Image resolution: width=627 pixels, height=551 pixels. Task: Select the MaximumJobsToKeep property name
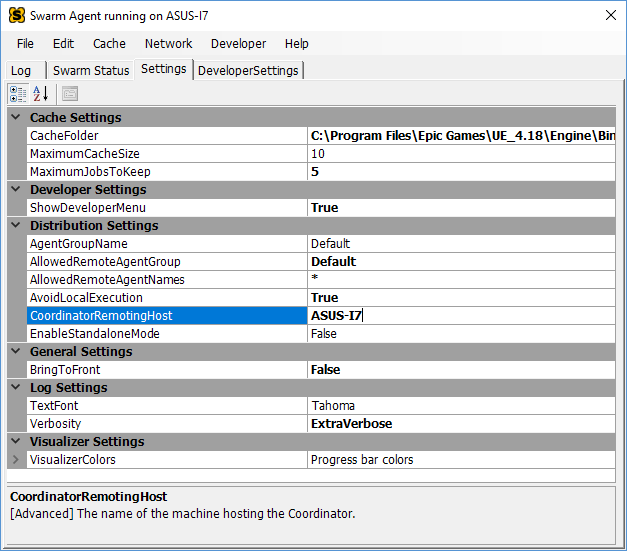(x=167, y=172)
